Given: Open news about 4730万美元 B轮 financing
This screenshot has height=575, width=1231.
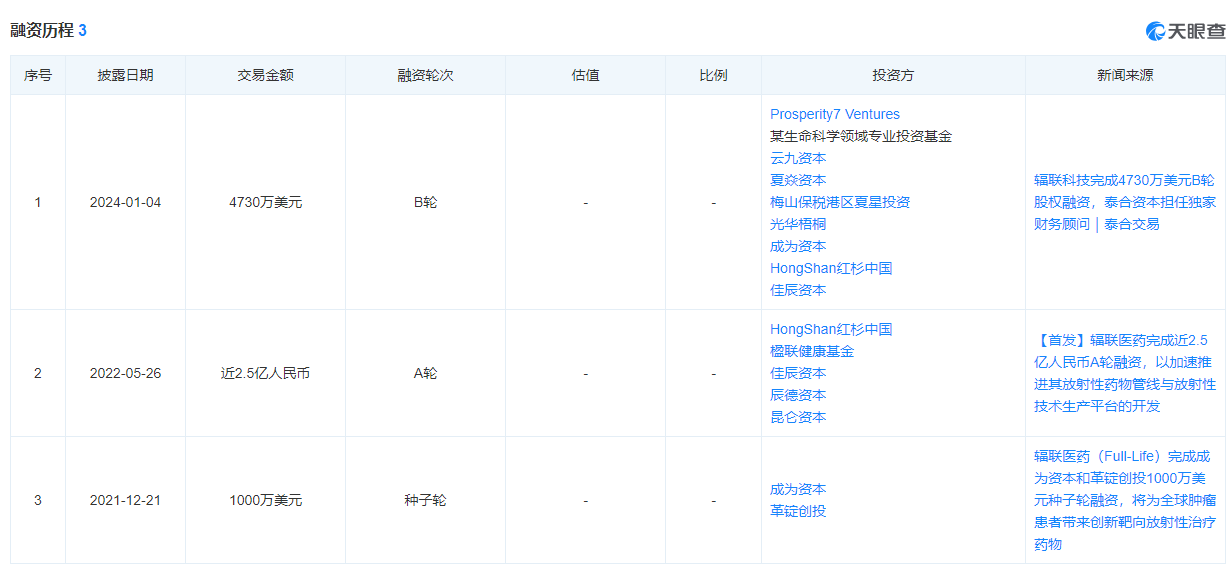Looking at the screenshot, I should tap(1124, 202).
